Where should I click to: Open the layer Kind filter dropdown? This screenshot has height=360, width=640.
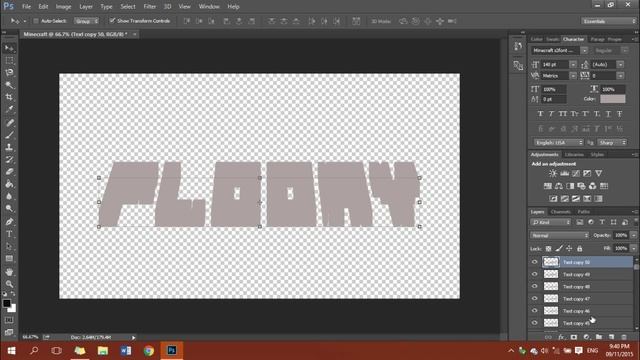pos(551,222)
